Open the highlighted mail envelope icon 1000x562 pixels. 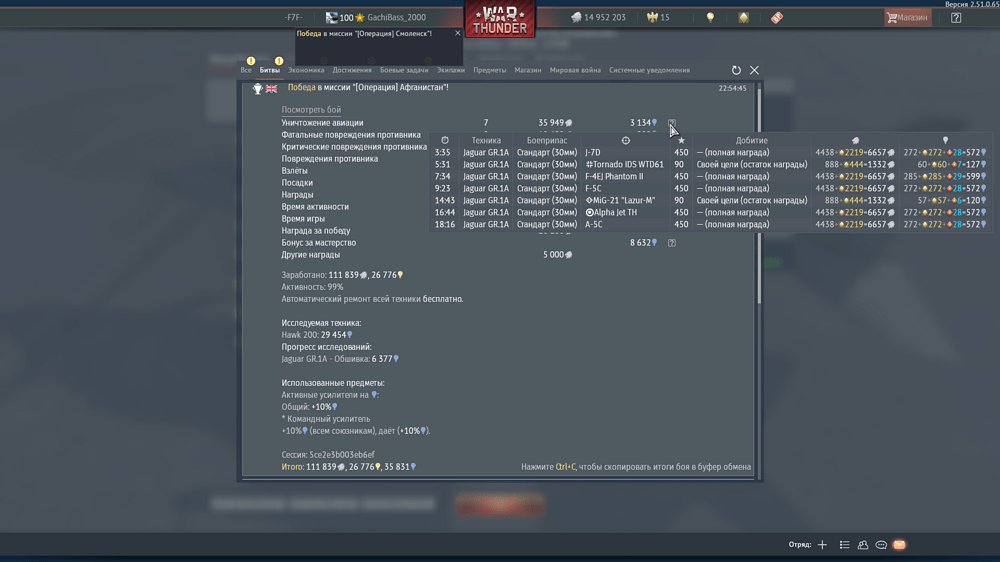899,545
